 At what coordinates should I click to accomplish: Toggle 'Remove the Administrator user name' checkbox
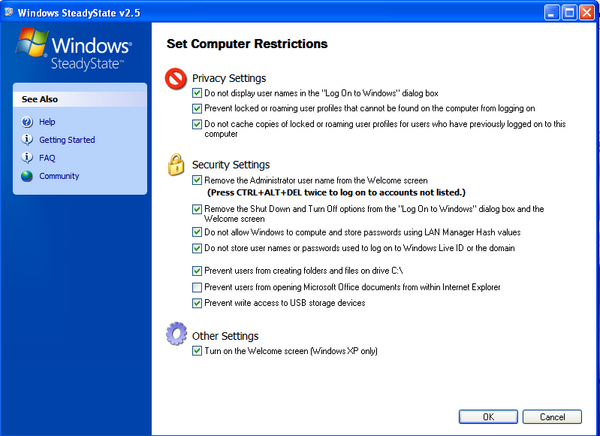coord(197,179)
